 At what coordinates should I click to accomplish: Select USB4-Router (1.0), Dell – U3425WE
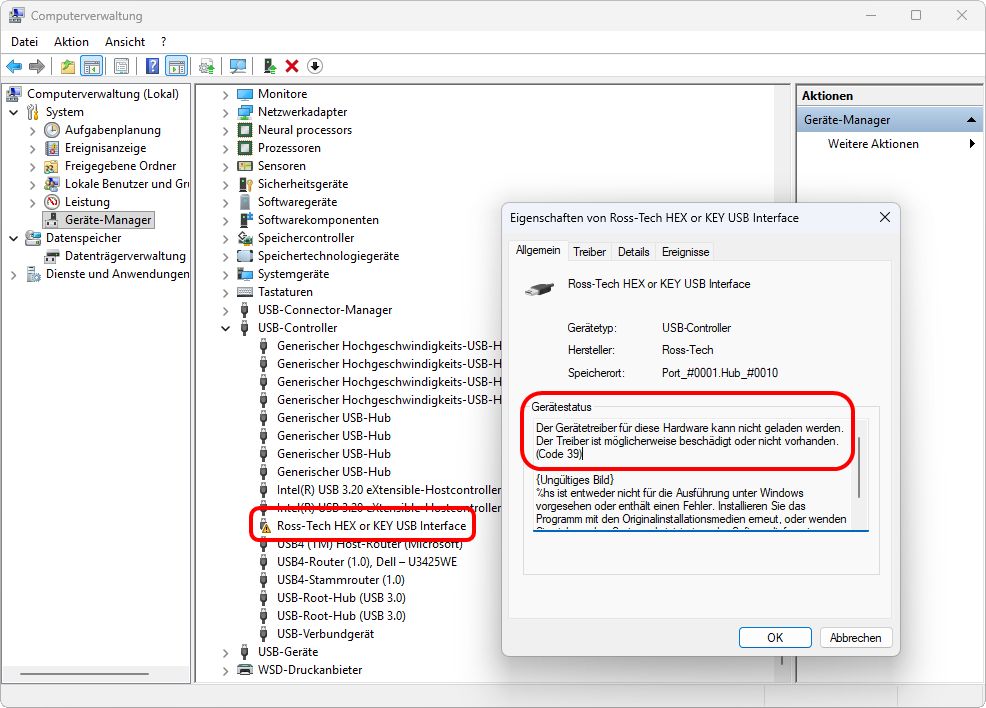point(367,561)
